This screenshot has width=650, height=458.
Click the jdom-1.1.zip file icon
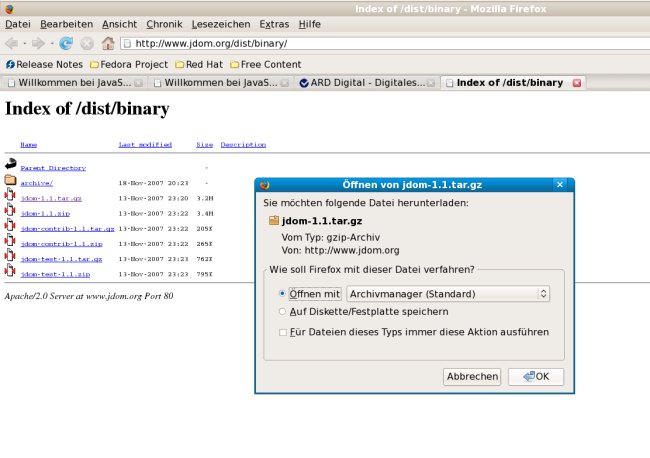coord(10,212)
